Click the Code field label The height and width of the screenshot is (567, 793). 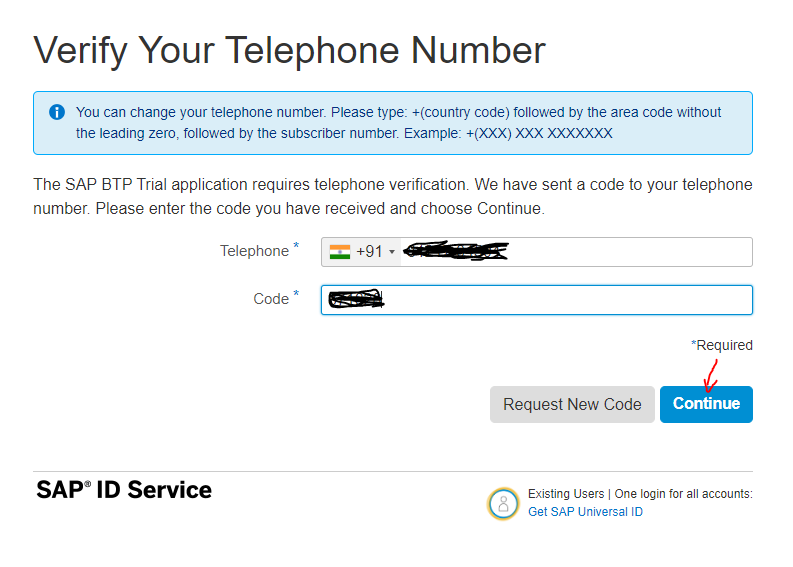pos(271,299)
